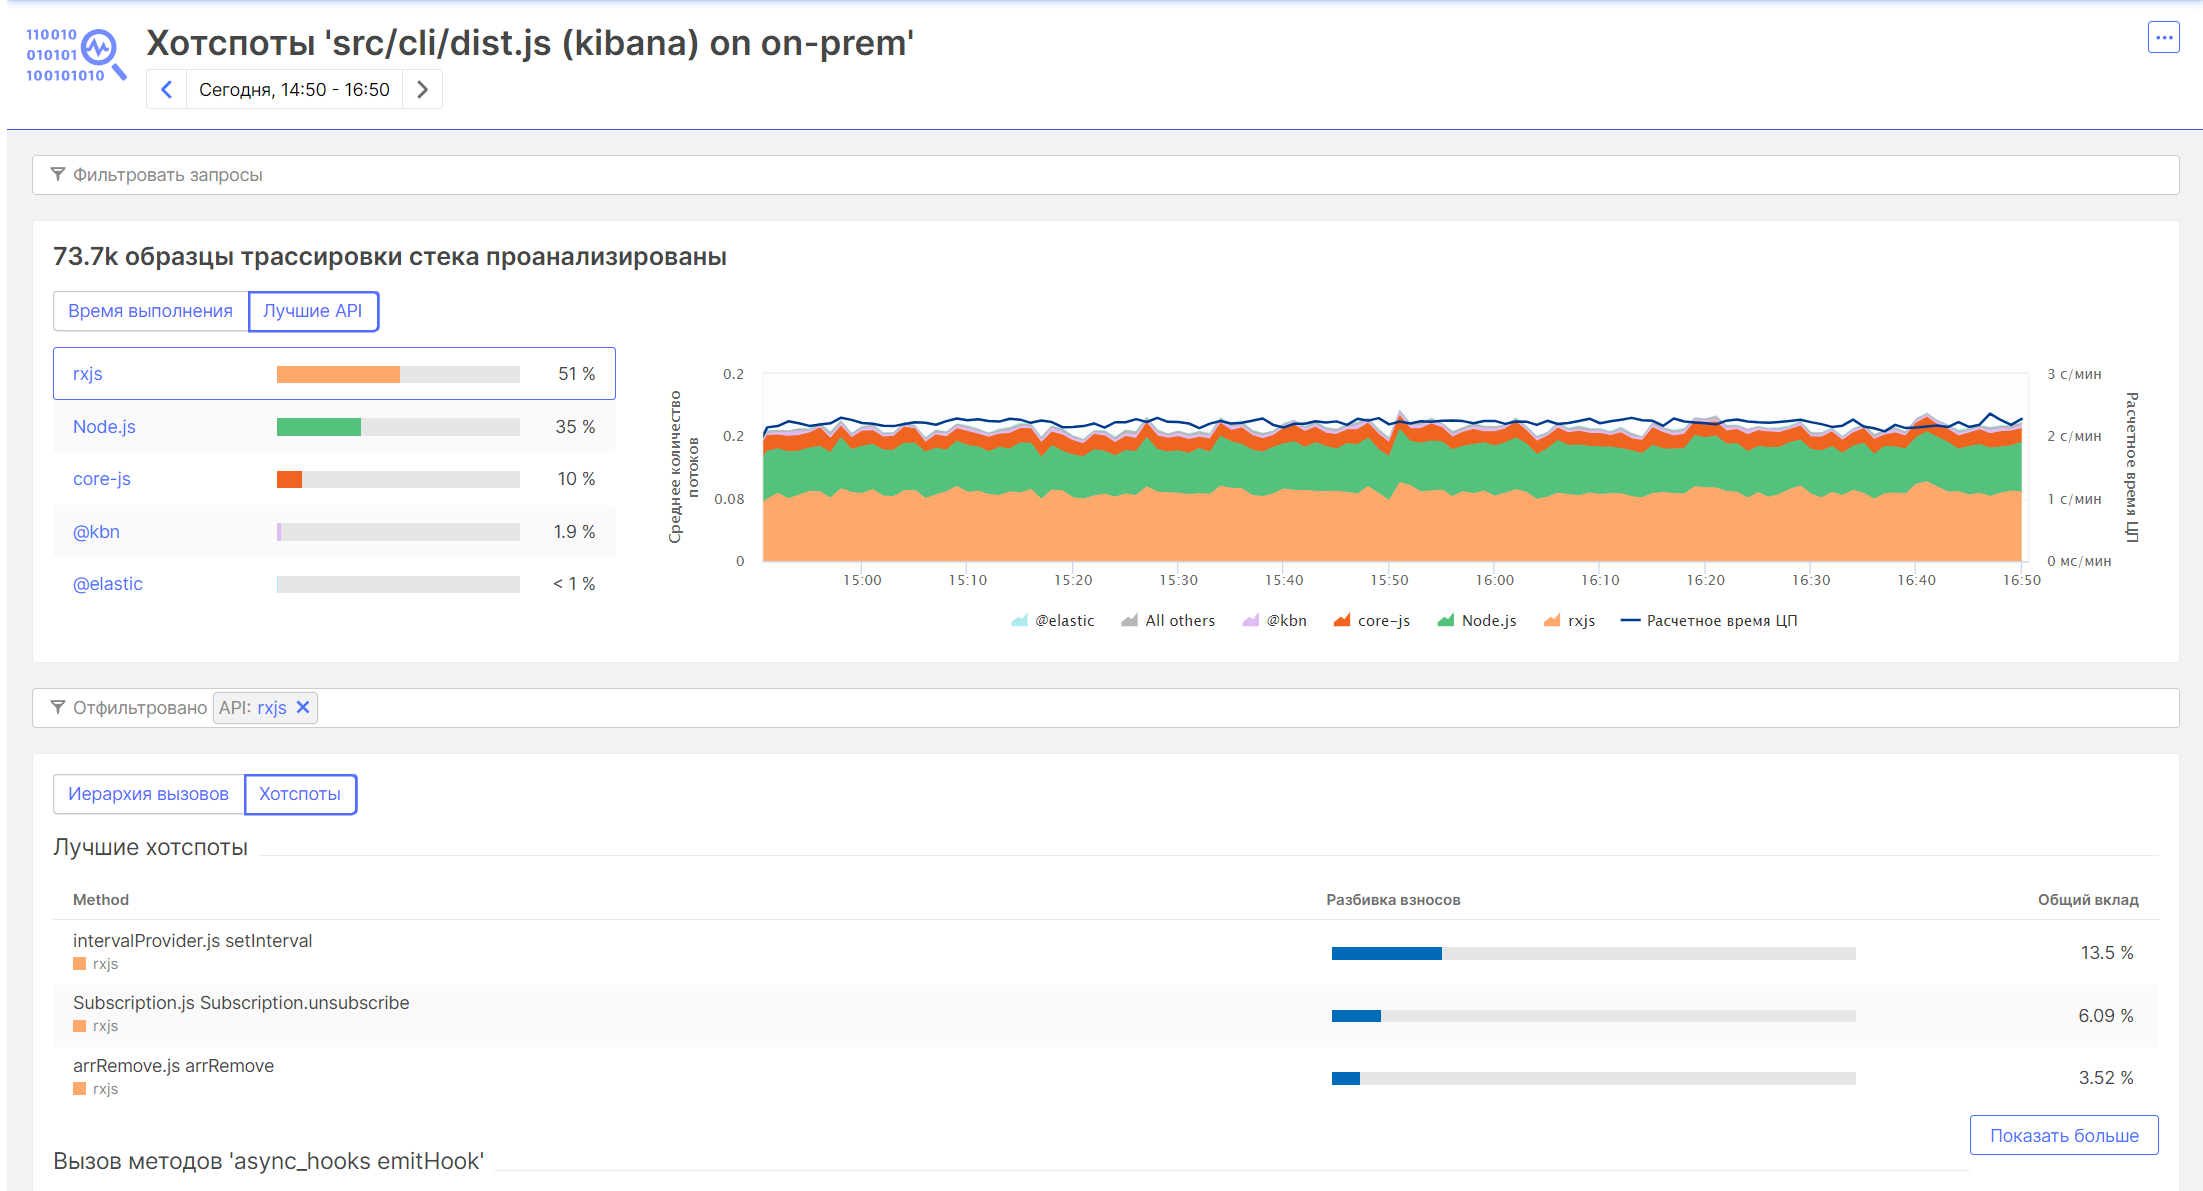Click the Показать больше button

2063,1135
